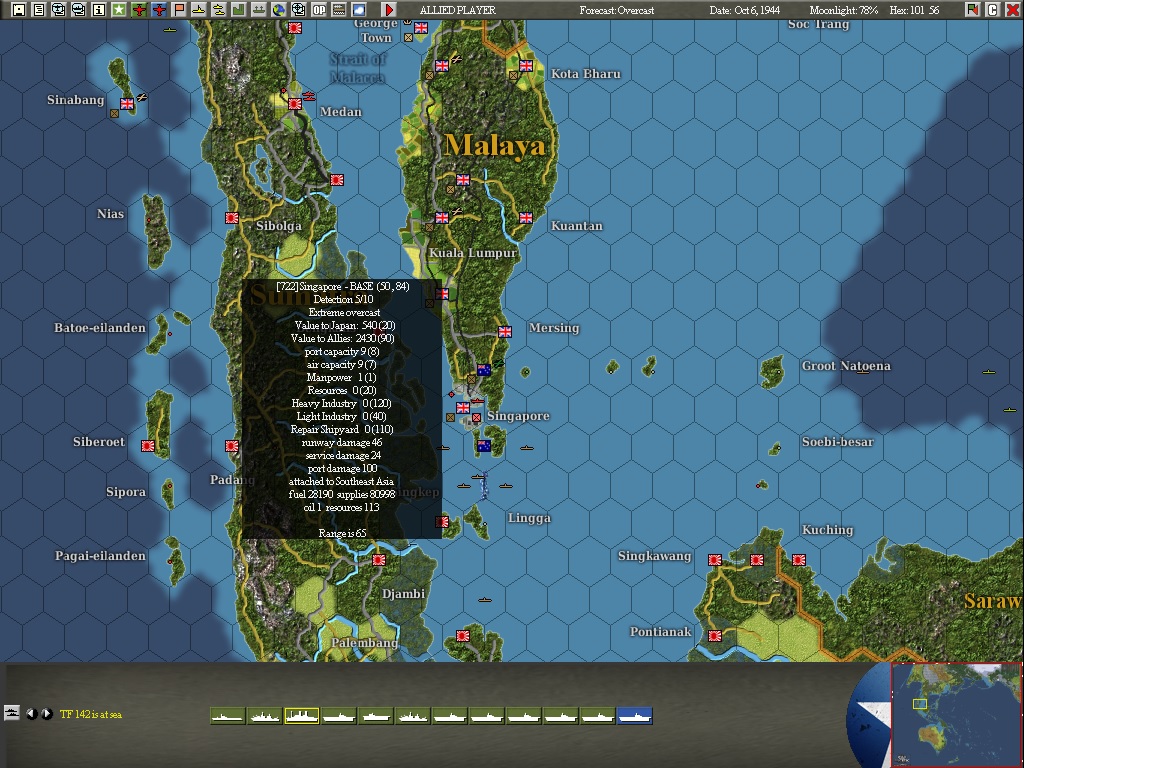
Task: Click the task force ship icon beside TF 142
Action: (12, 713)
